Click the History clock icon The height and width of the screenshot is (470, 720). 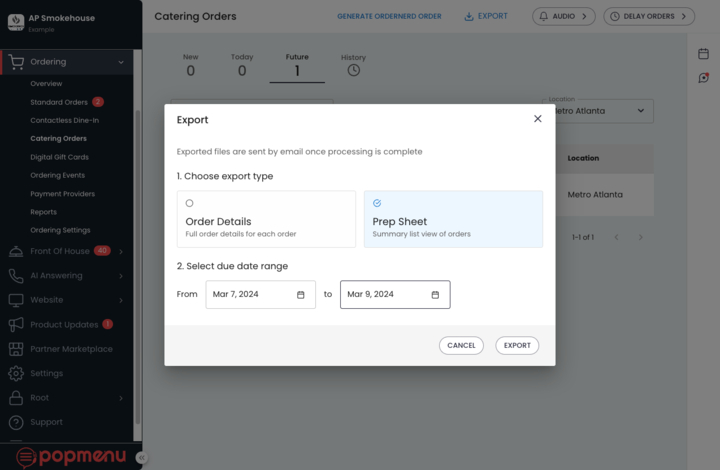click(x=353, y=70)
